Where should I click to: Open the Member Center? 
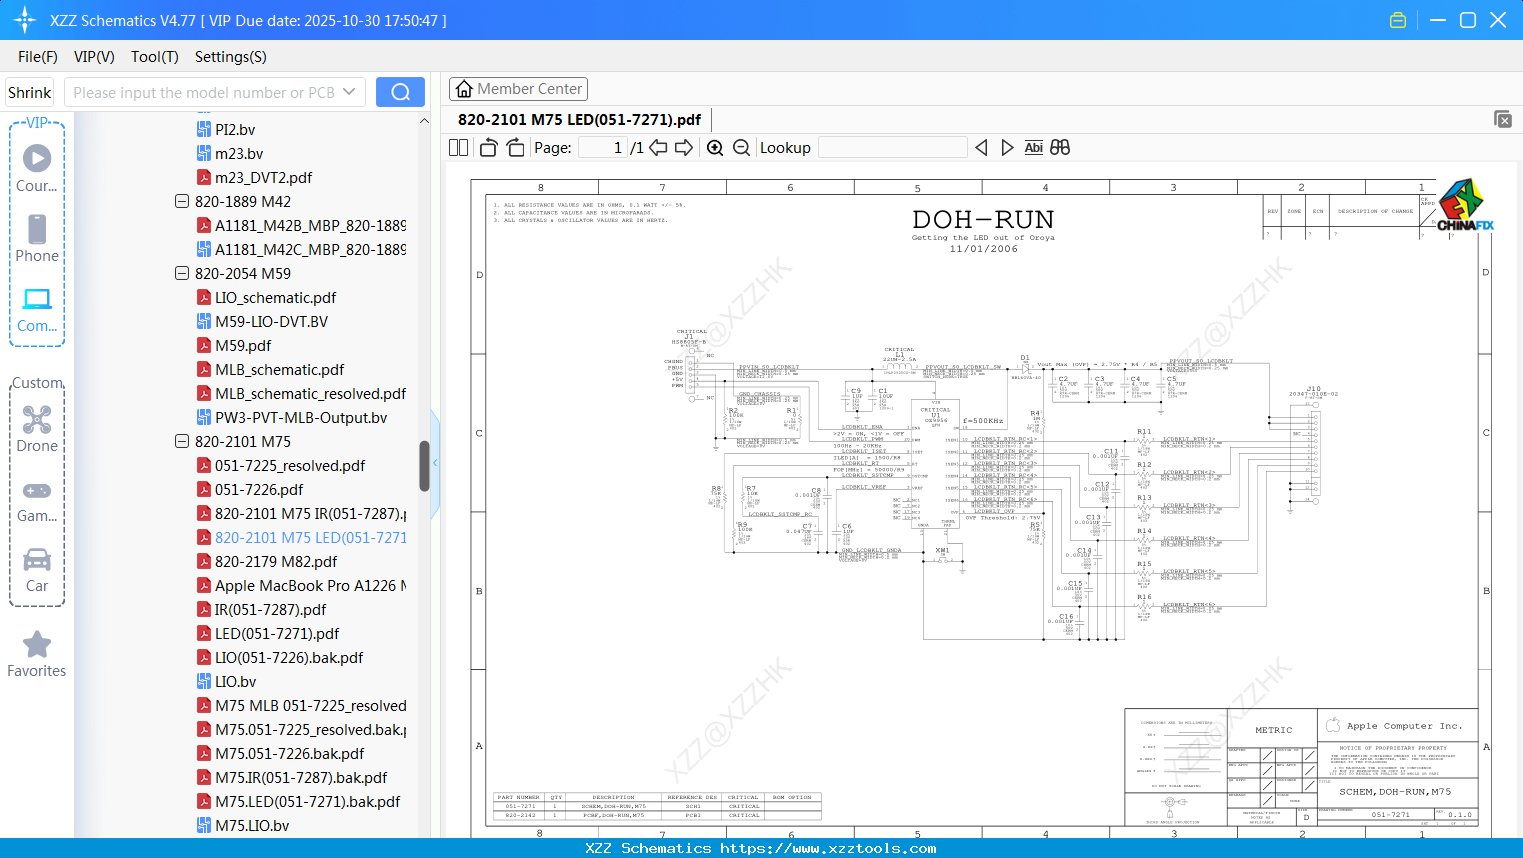click(518, 89)
